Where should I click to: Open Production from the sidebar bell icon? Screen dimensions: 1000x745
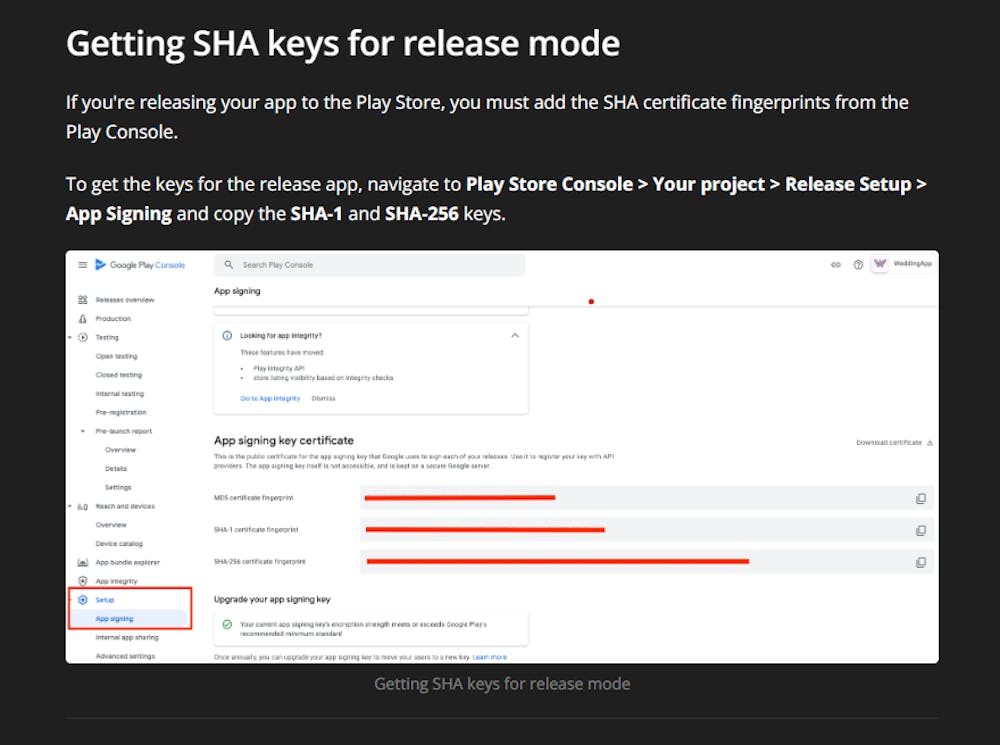83,318
